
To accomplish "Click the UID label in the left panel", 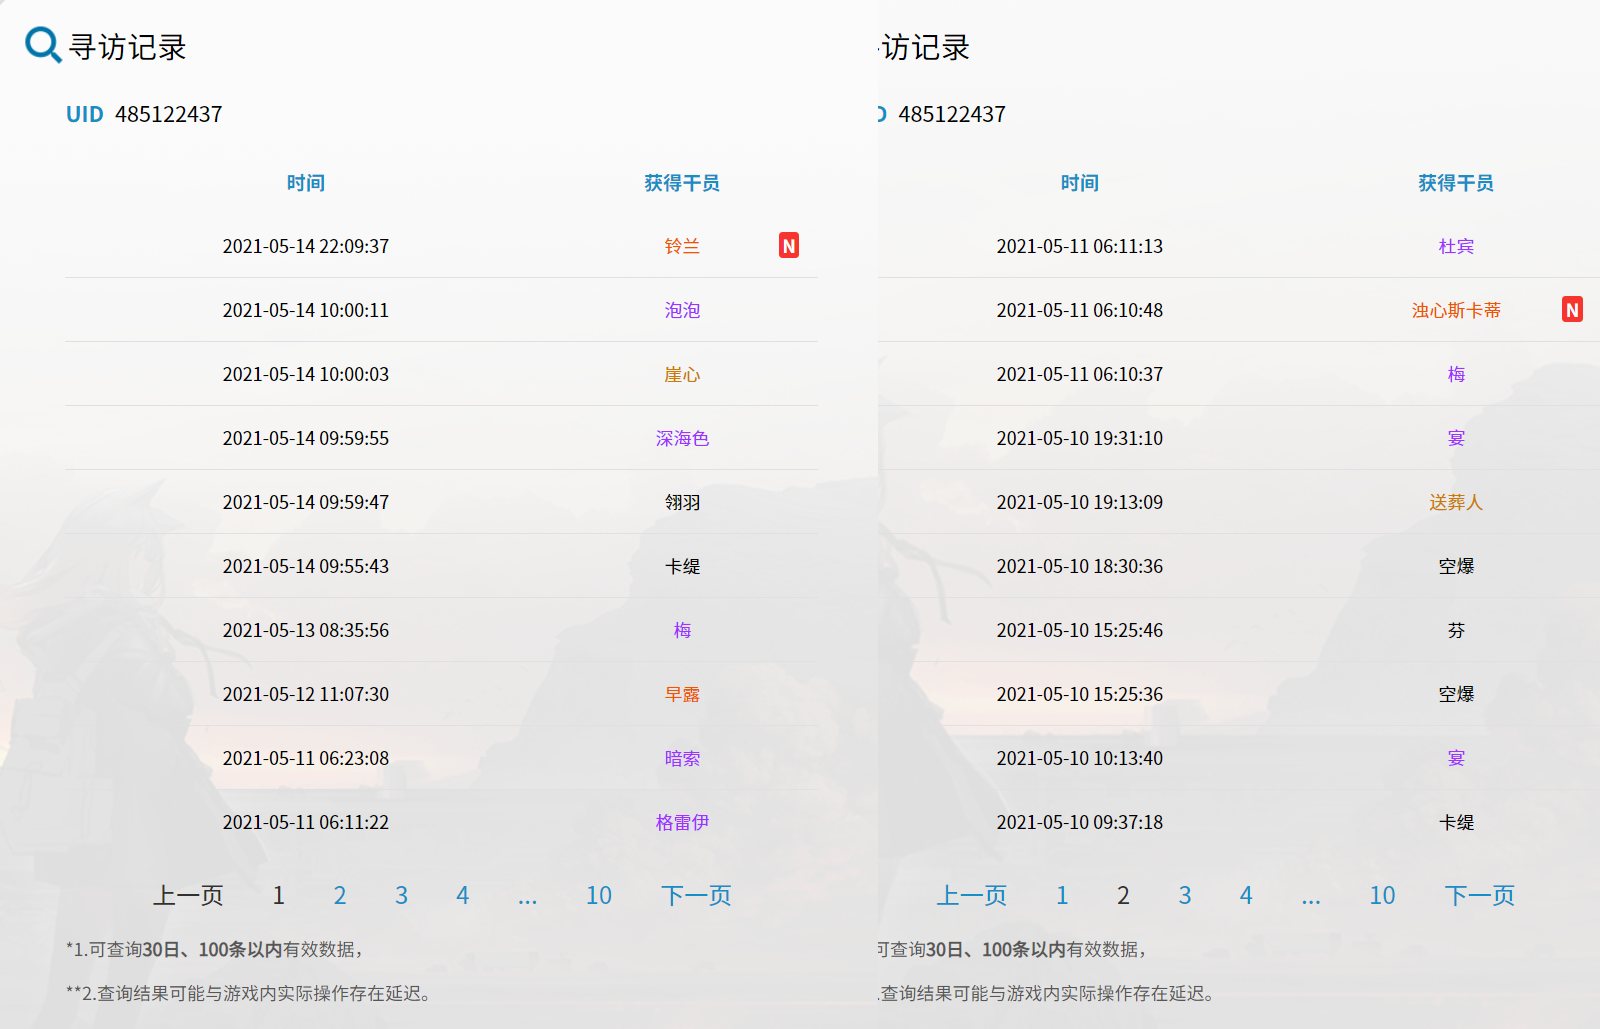I will (85, 114).
